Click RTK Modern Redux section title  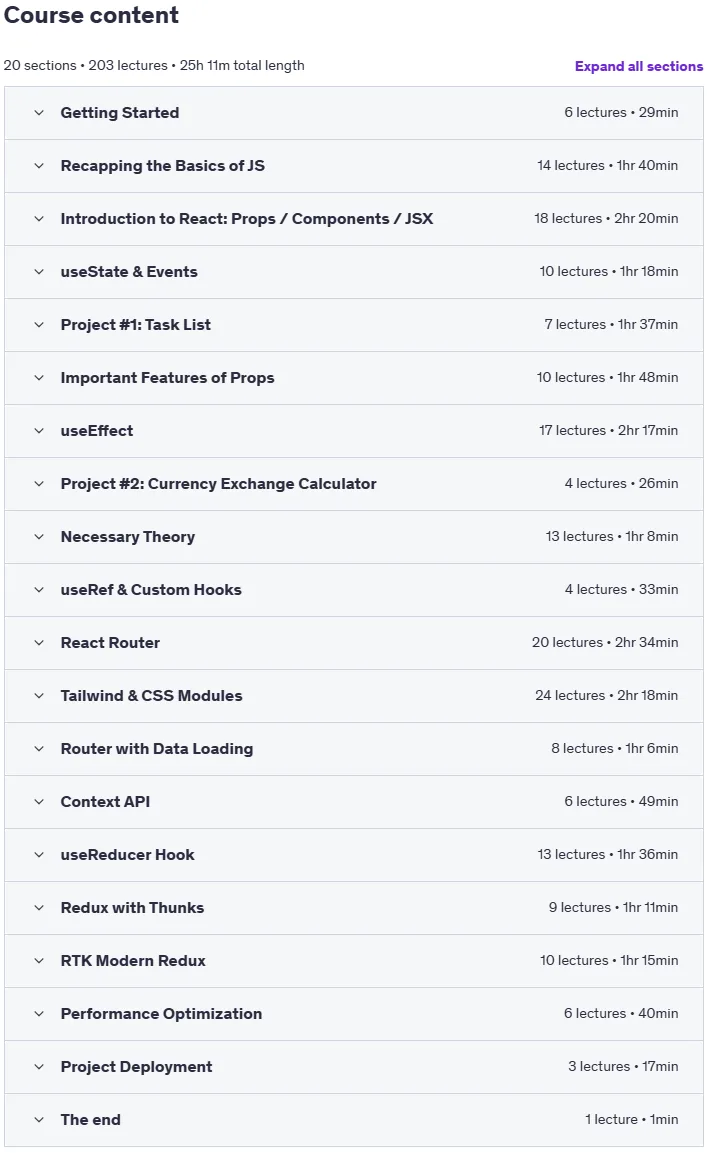133,960
